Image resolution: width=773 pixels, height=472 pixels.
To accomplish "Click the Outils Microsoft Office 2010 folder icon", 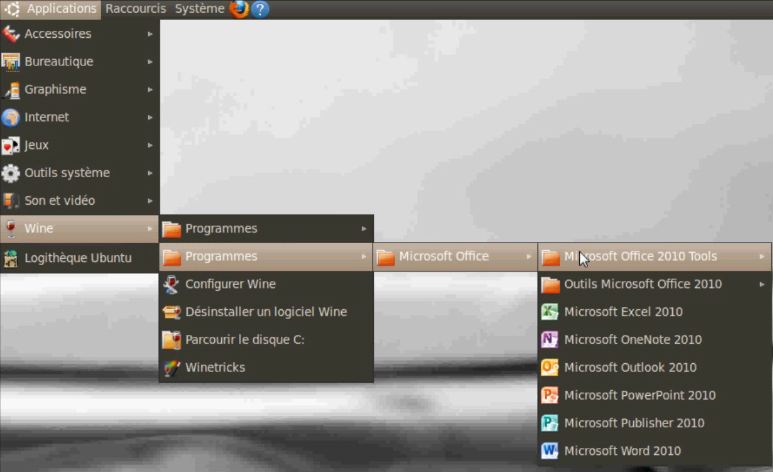I will point(550,285).
